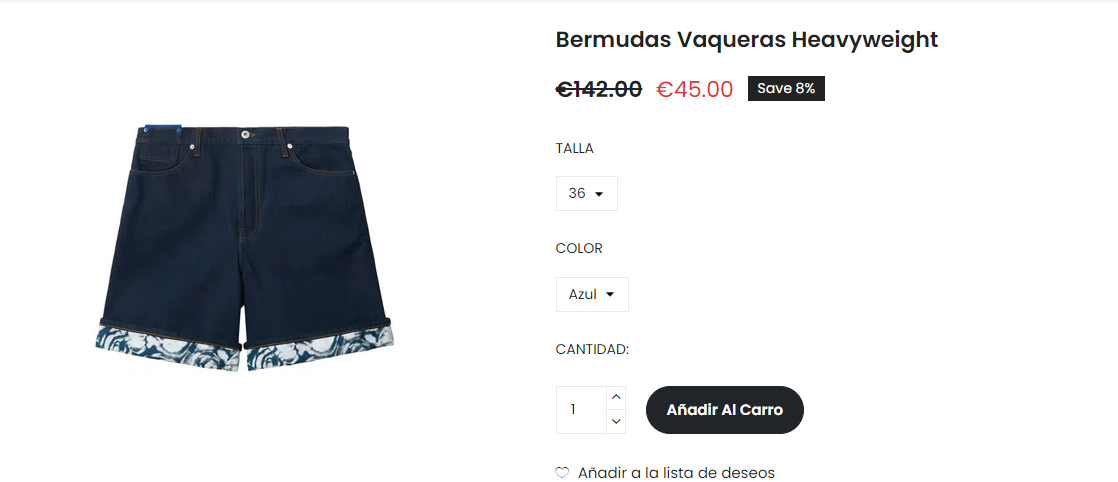
Task: Click the Bermudas Vaqueras Heavyweight title
Action: pyautogui.click(x=747, y=40)
